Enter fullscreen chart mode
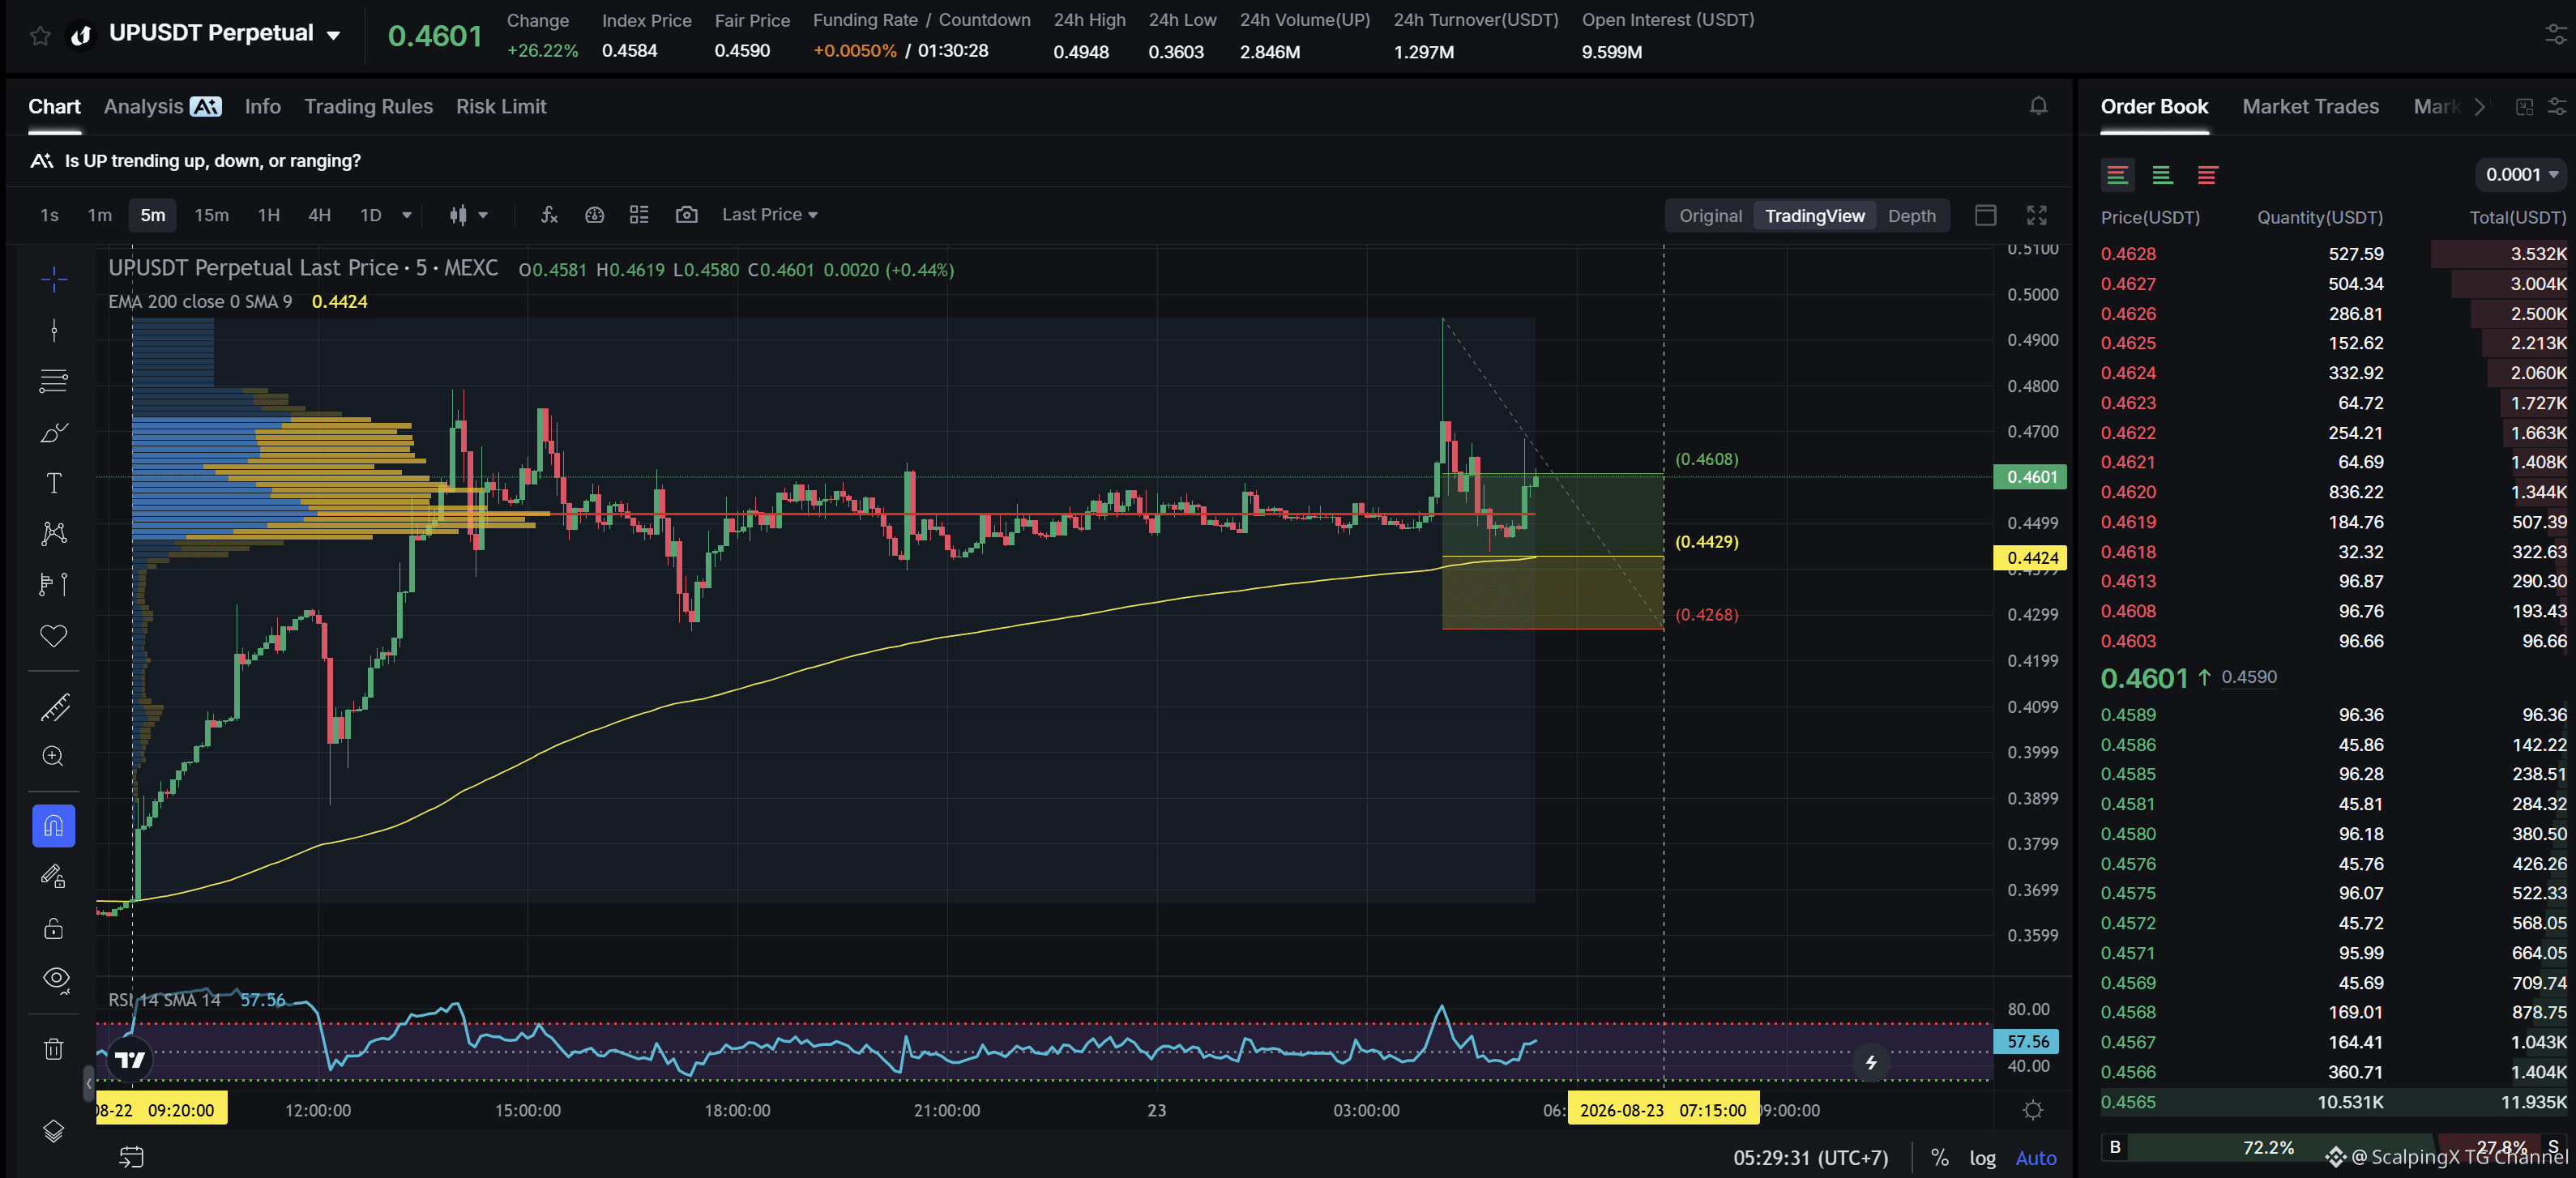Image resolution: width=2576 pixels, height=1178 pixels. [x=2037, y=215]
